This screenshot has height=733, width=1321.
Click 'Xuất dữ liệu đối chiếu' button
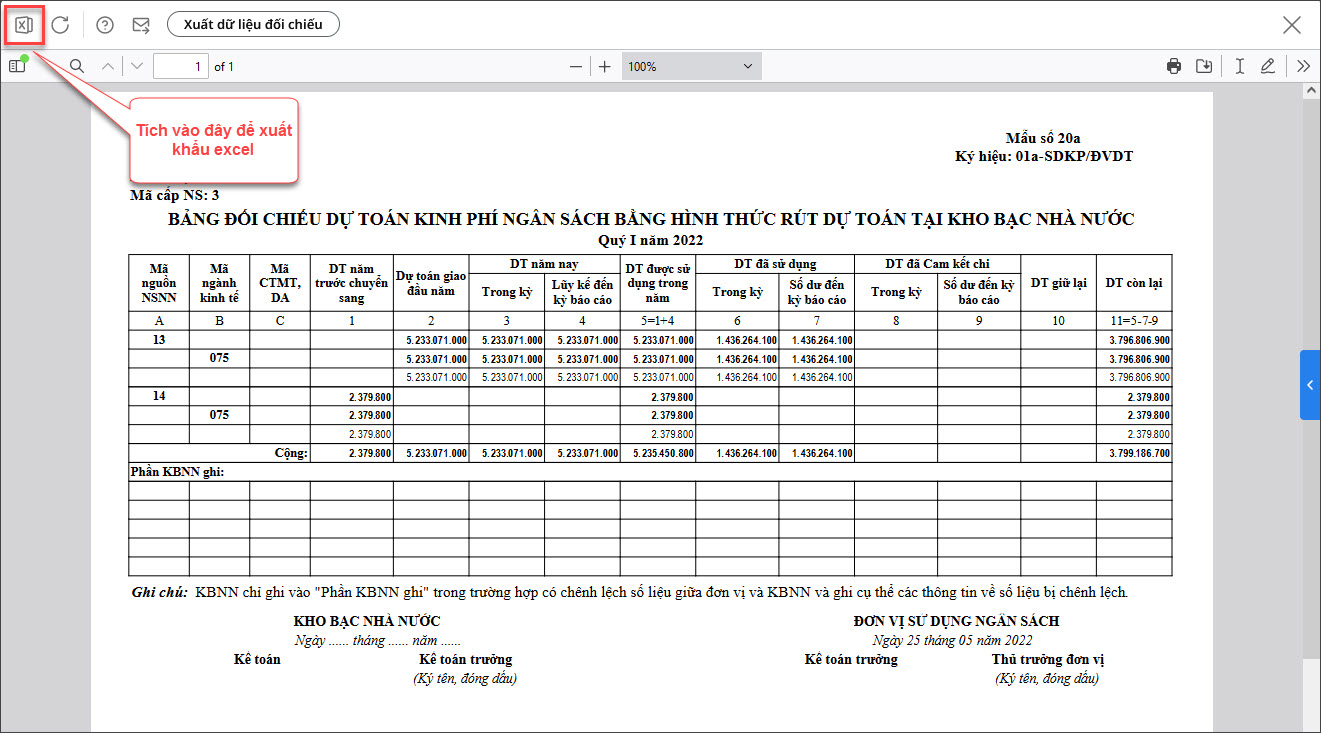pyautogui.click(x=253, y=24)
